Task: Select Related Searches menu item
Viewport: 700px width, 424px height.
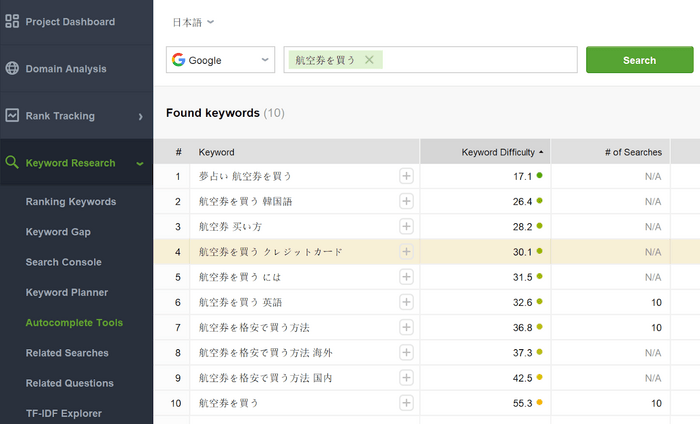Action: pyautogui.click(x=67, y=353)
